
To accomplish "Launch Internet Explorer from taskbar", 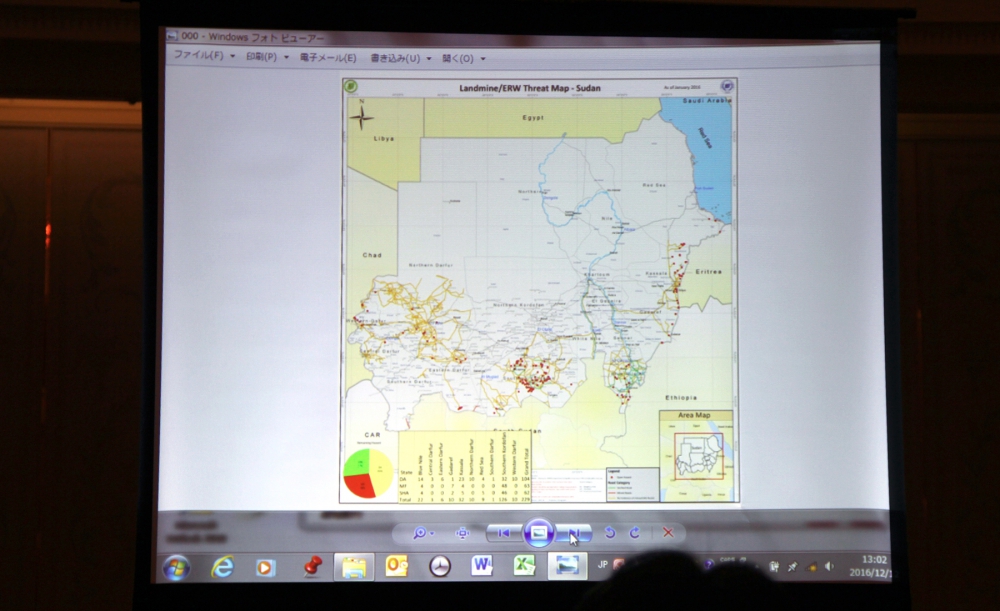I will 222,567.
